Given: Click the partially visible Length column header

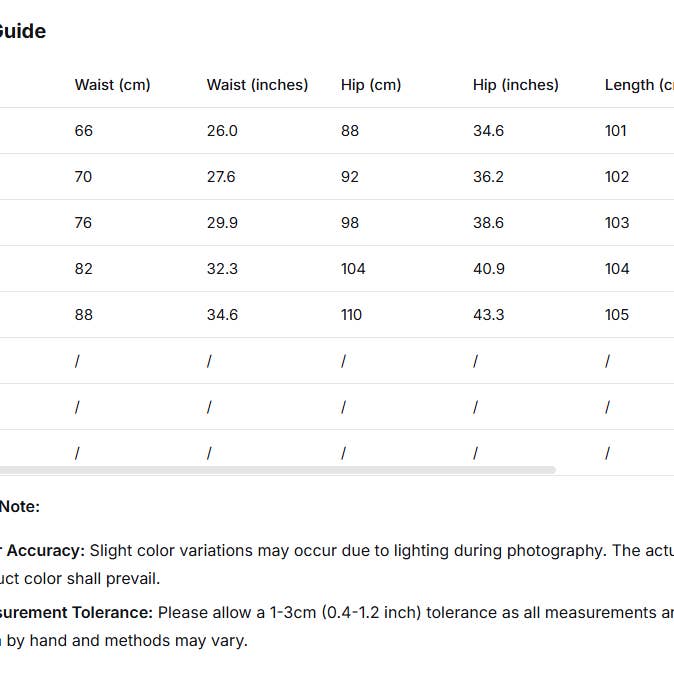Looking at the screenshot, I should click(x=638, y=85).
